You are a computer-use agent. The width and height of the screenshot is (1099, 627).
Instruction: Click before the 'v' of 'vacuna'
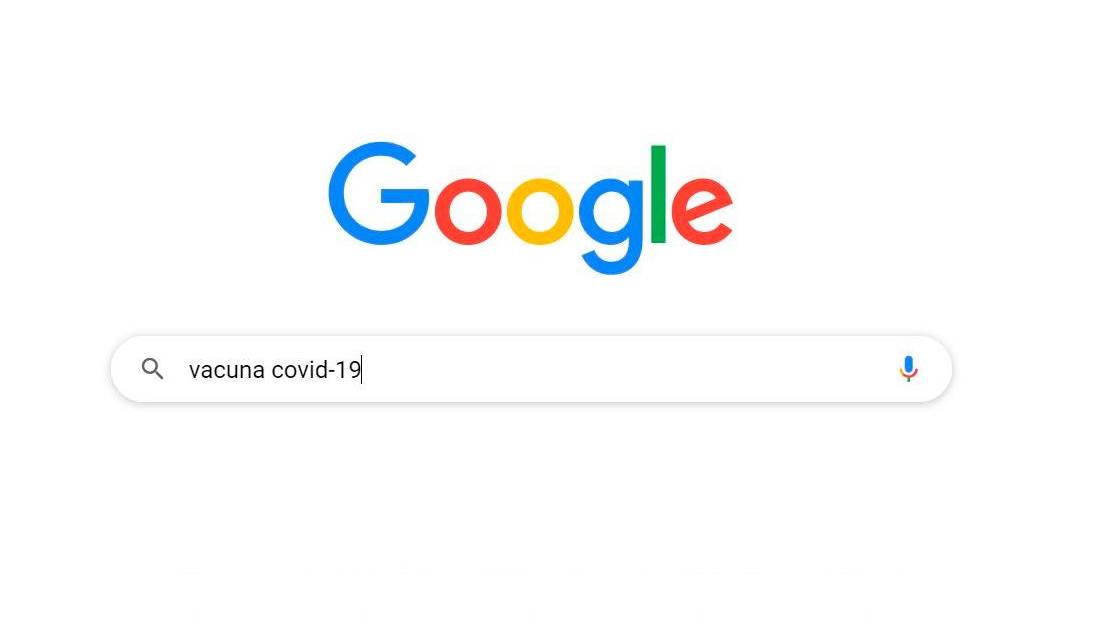[x=189, y=369]
